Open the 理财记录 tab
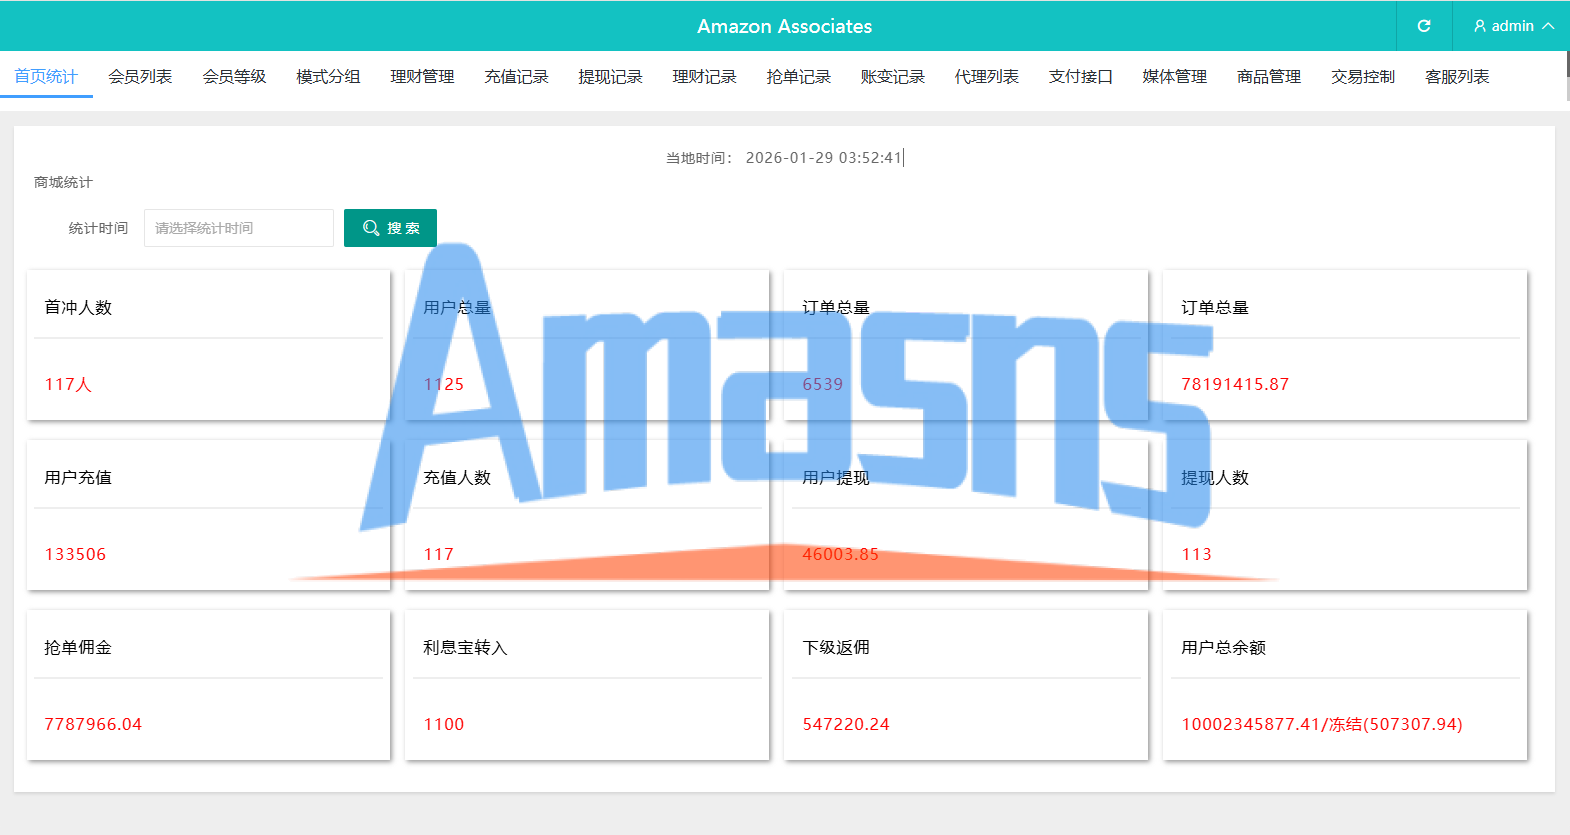 pyautogui.click(x=704, y=77)
